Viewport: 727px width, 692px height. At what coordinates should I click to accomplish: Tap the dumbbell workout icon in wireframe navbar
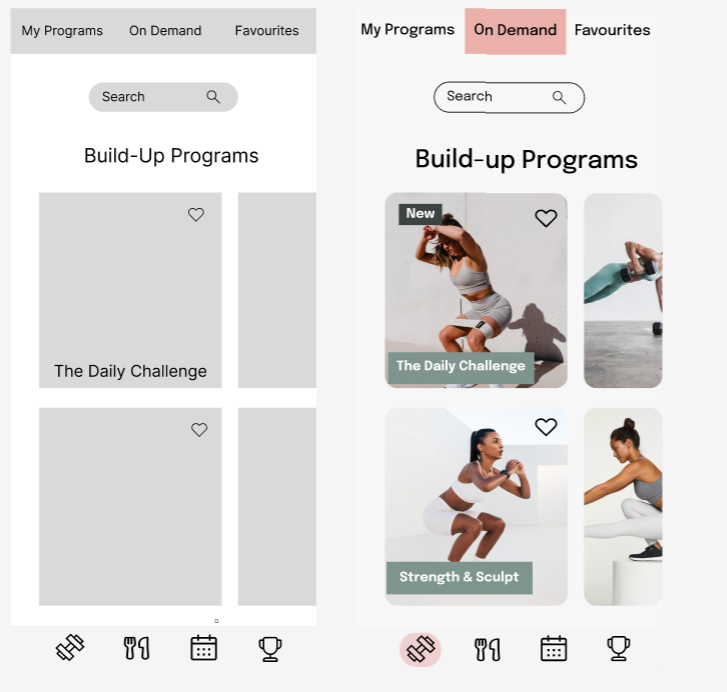click(x=70, y=647)
